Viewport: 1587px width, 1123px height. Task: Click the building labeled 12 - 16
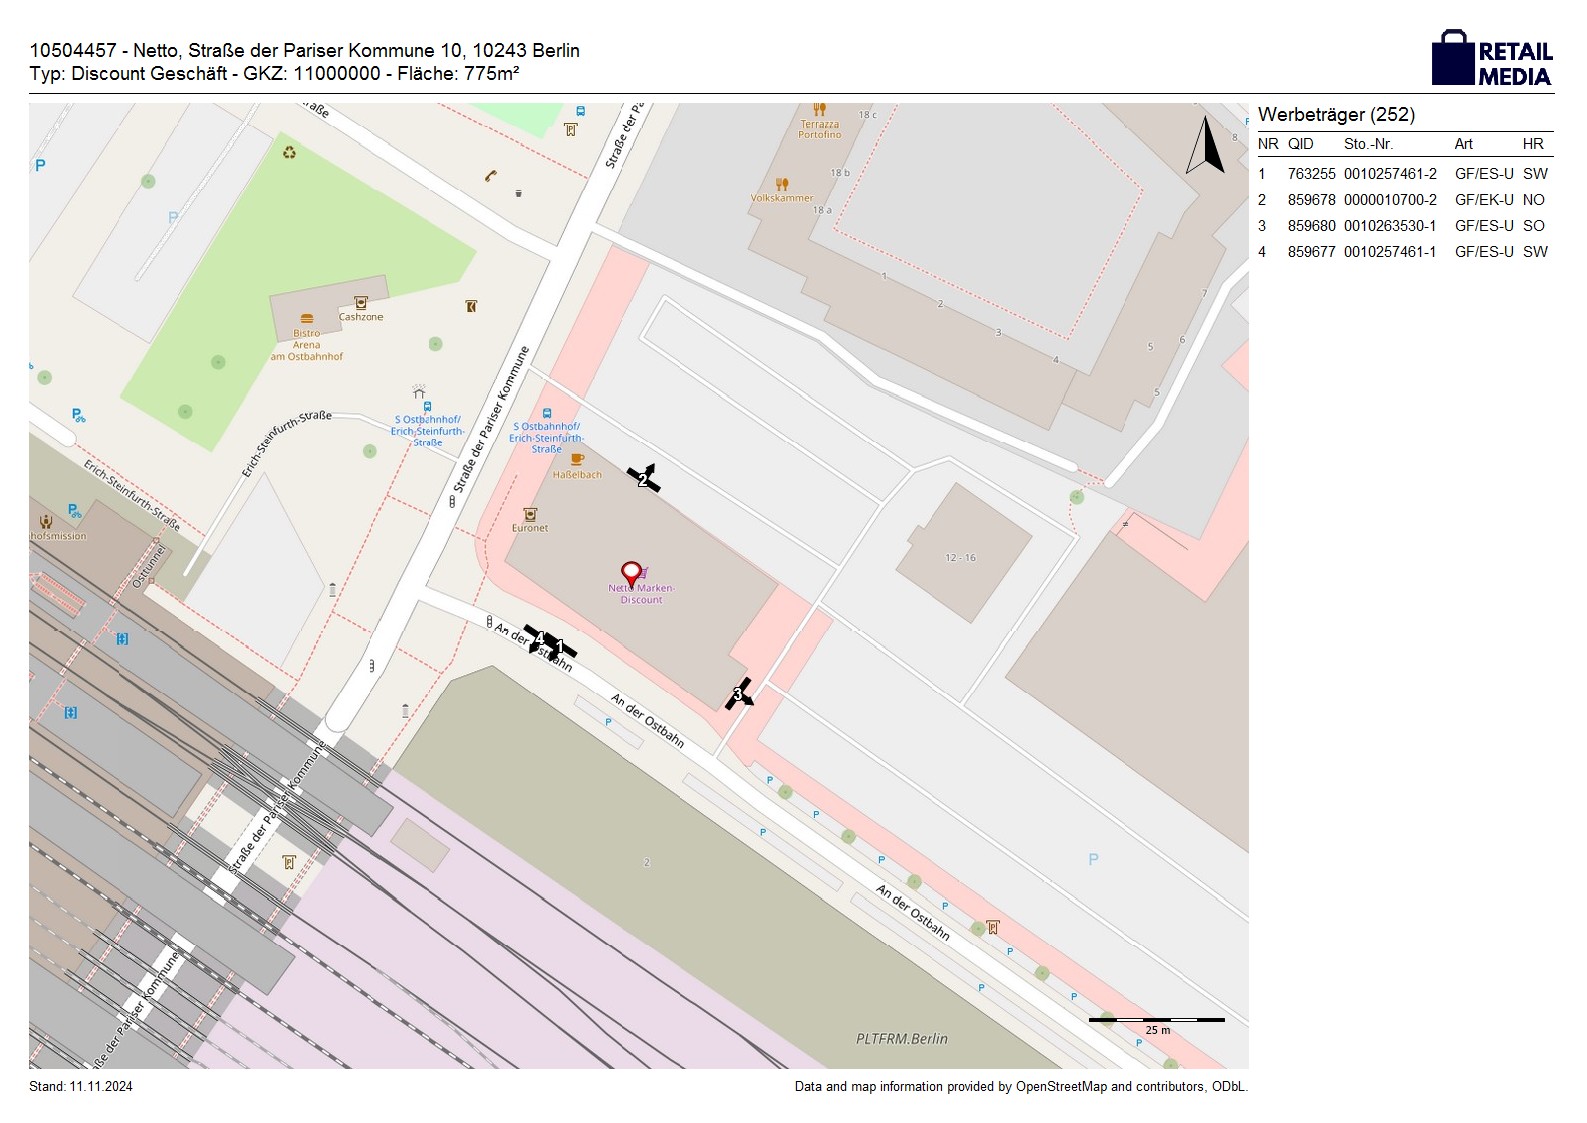[961, 555]
